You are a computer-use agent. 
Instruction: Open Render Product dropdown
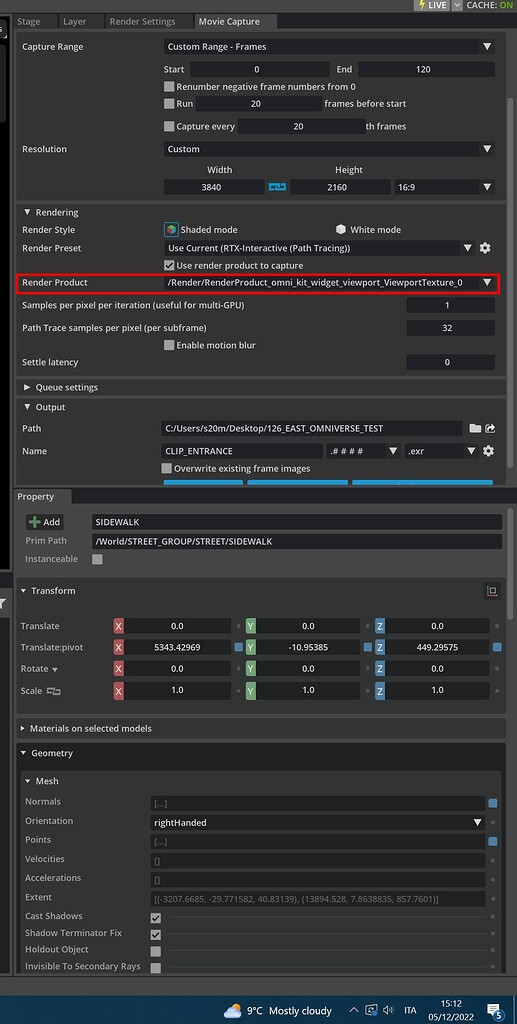(329, 283)
